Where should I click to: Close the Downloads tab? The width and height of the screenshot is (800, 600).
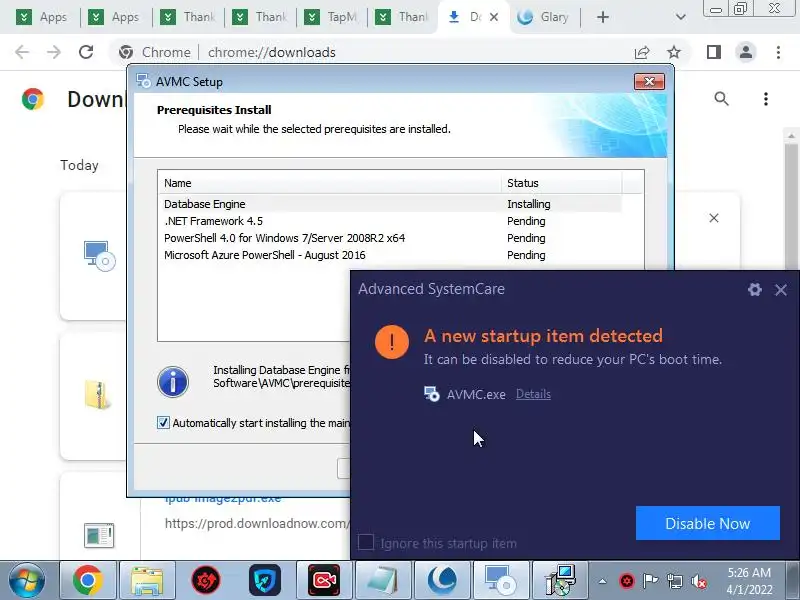(x=493, y=17)
